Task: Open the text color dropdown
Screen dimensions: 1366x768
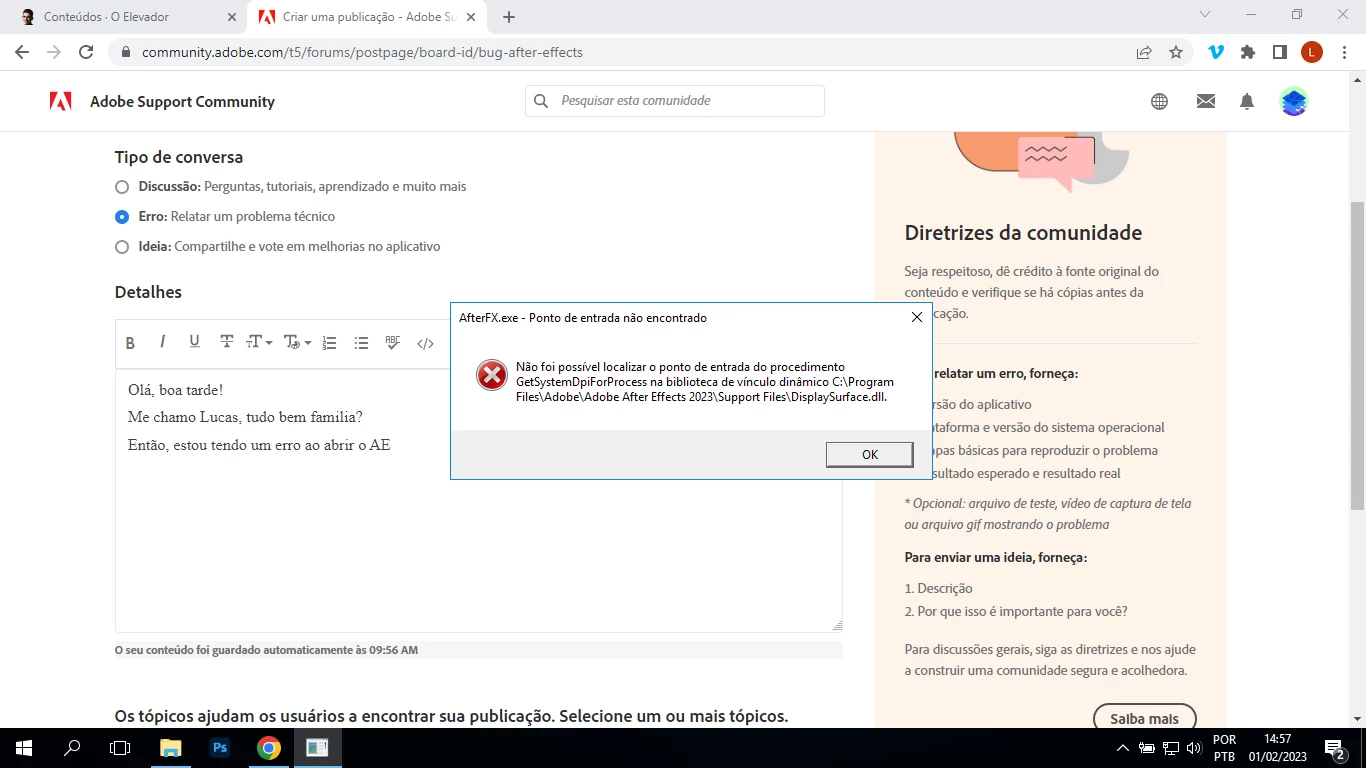Action: point(297,342)
